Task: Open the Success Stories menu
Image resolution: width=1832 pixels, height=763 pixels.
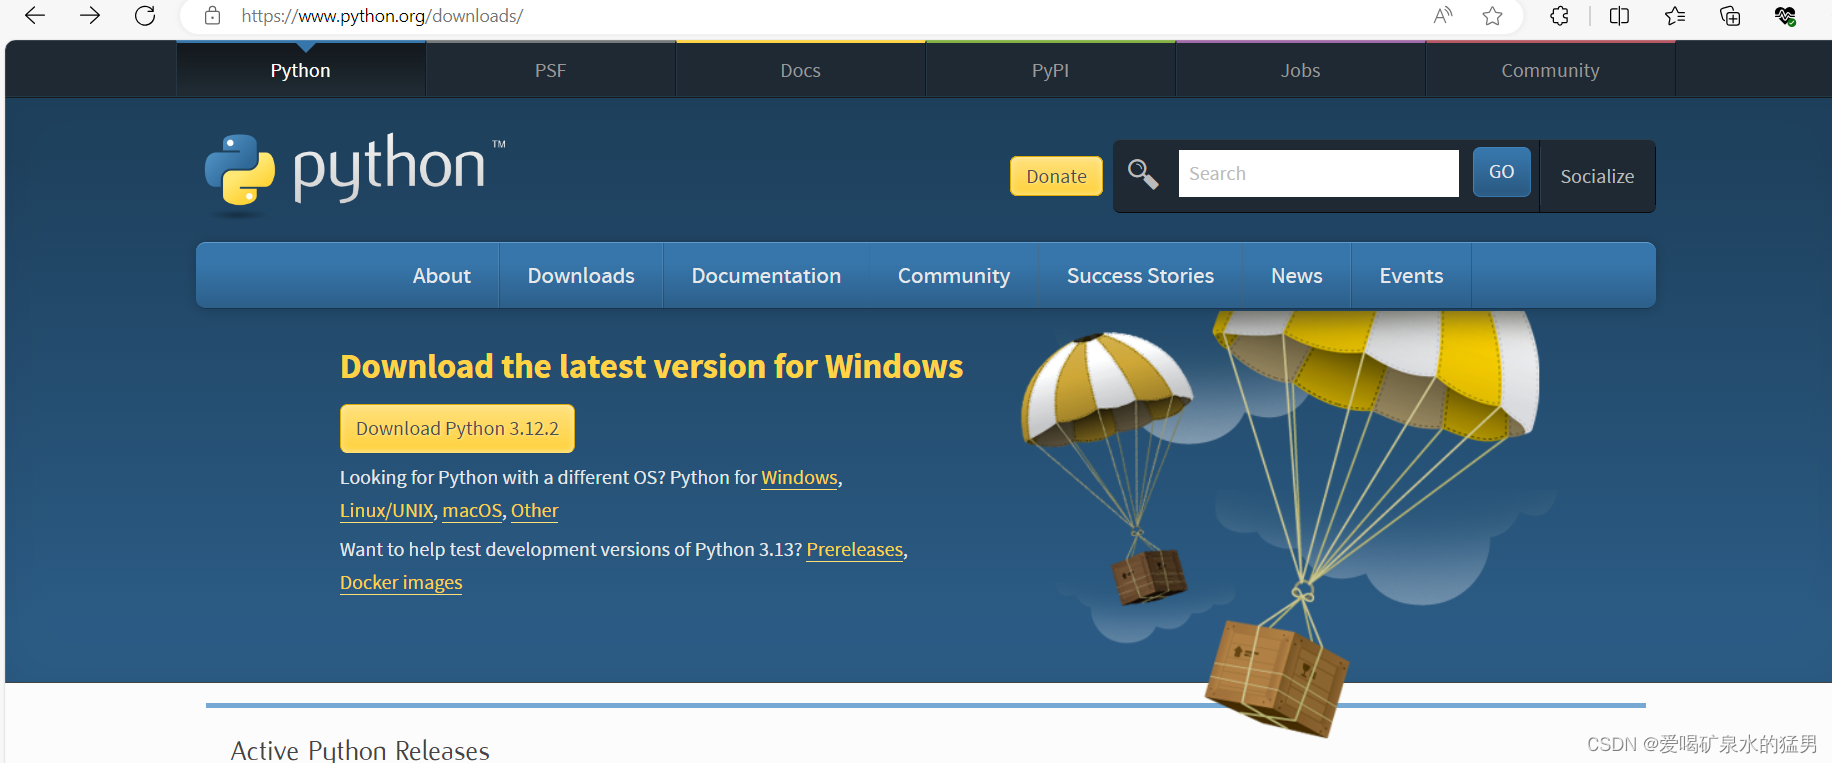Action: click(x=1140, y=275)
